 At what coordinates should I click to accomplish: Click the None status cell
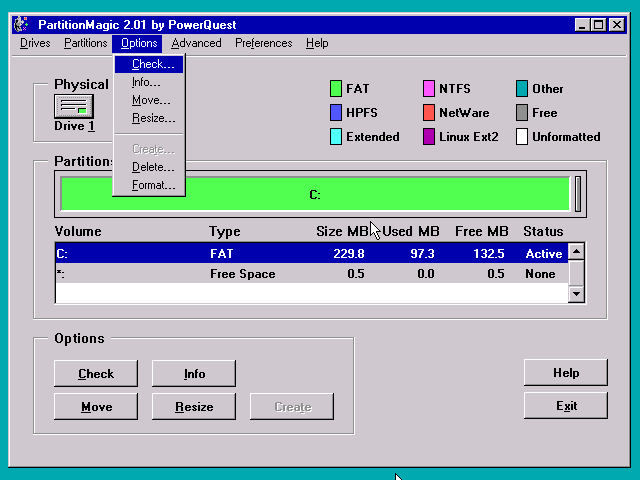coord(540,274)
